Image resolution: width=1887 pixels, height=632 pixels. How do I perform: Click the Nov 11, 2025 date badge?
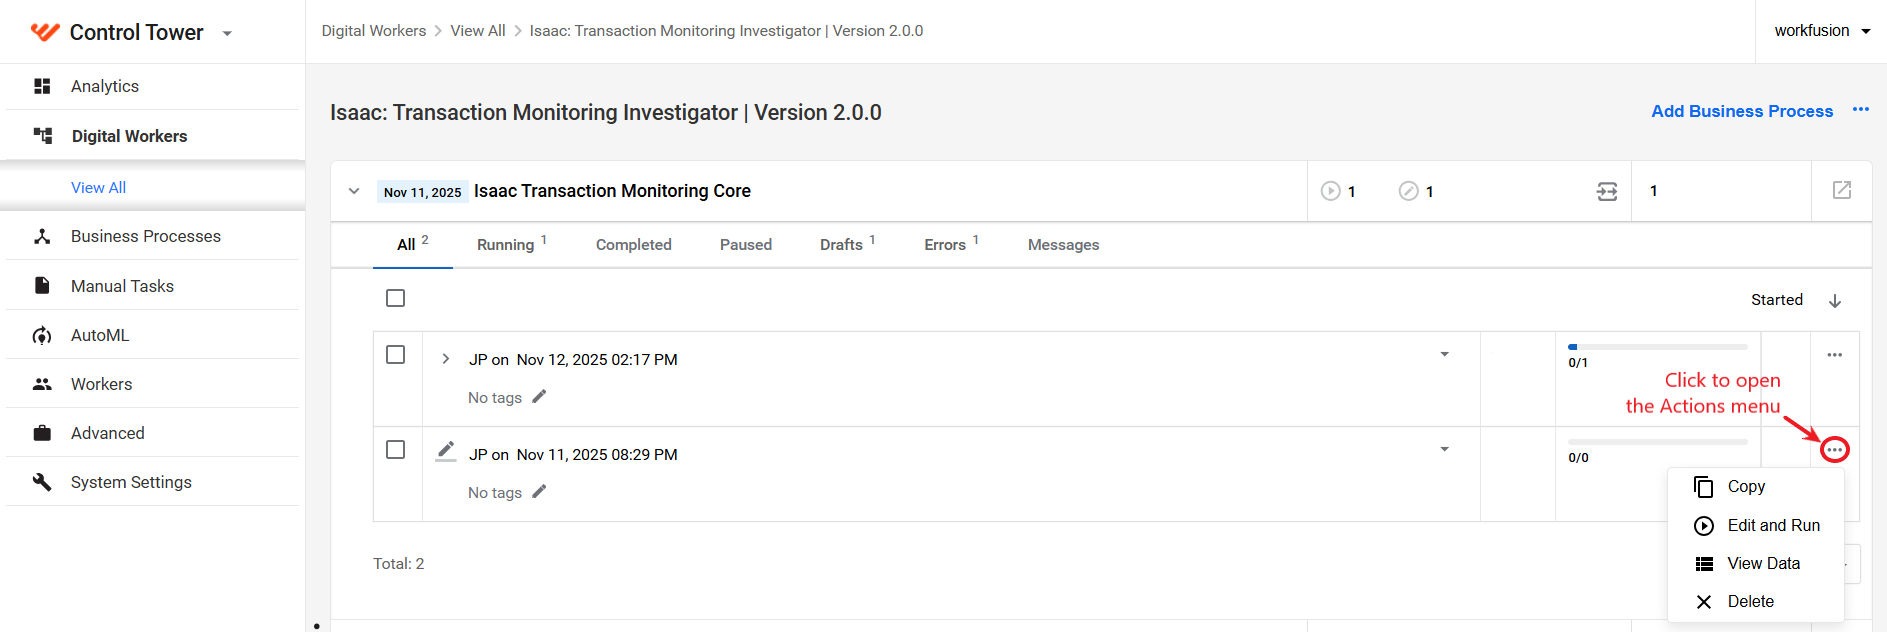422,192
